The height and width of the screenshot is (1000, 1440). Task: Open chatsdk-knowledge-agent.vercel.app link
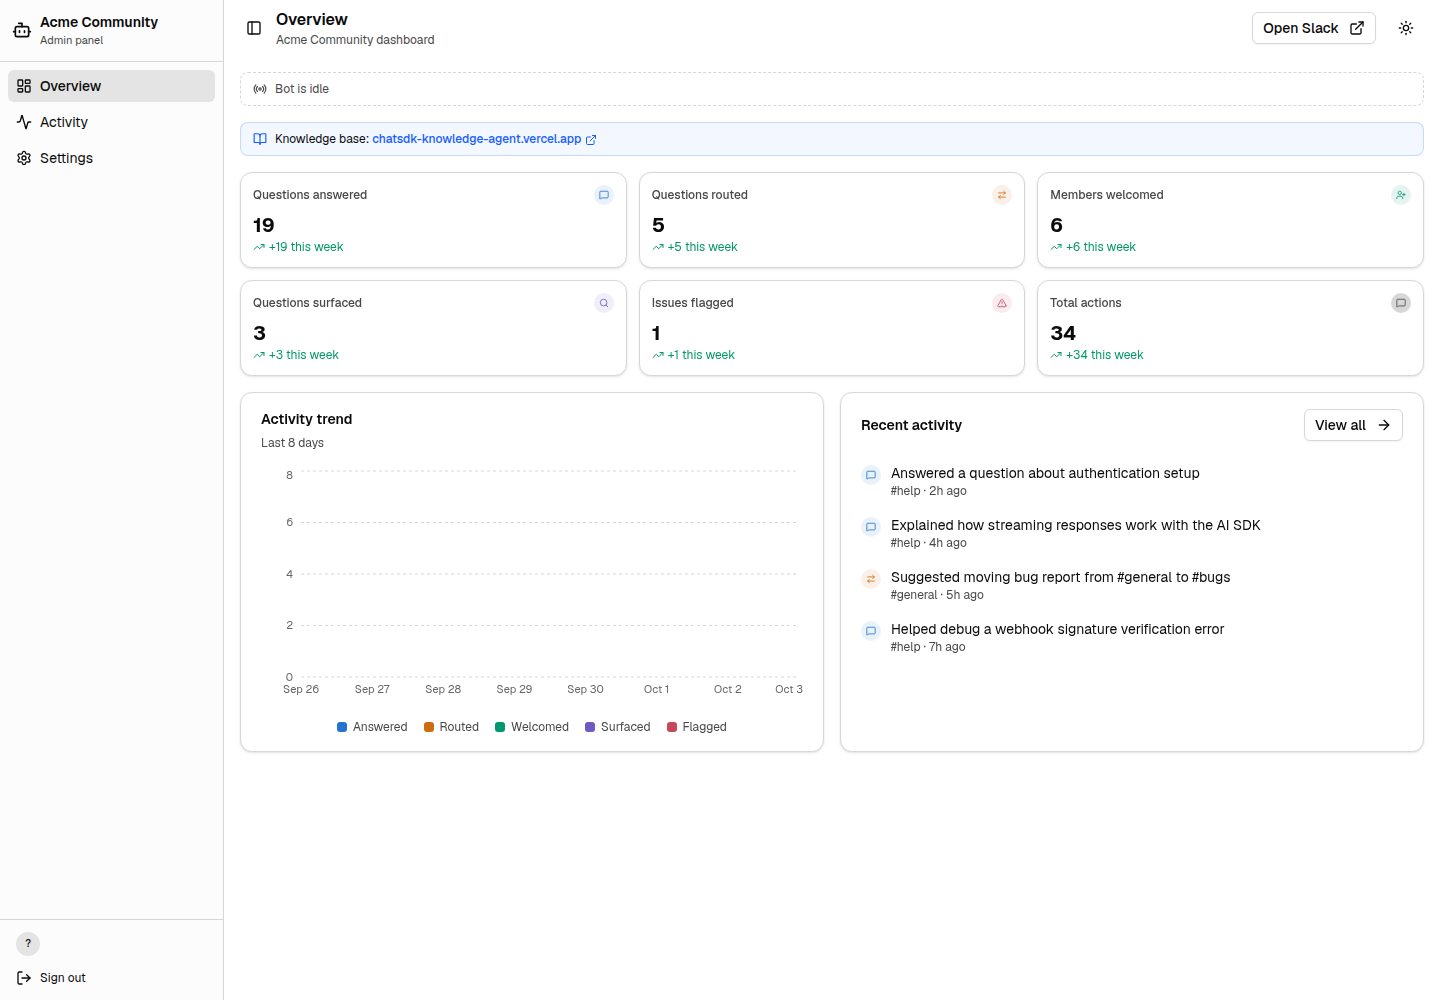pyautogui.click(x=476, y=139)
